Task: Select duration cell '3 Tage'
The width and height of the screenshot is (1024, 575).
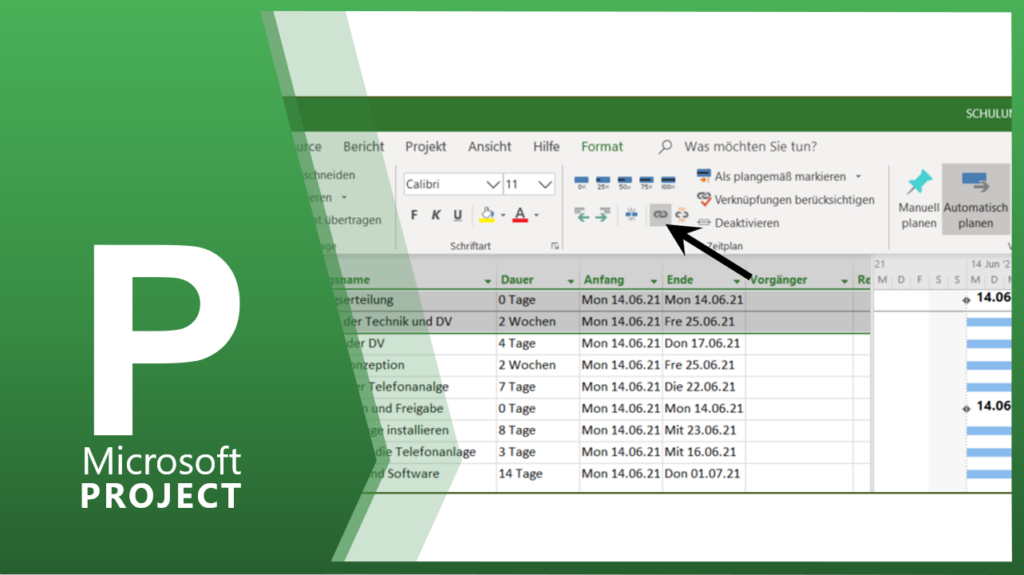Action: click(x=517, y=452)
